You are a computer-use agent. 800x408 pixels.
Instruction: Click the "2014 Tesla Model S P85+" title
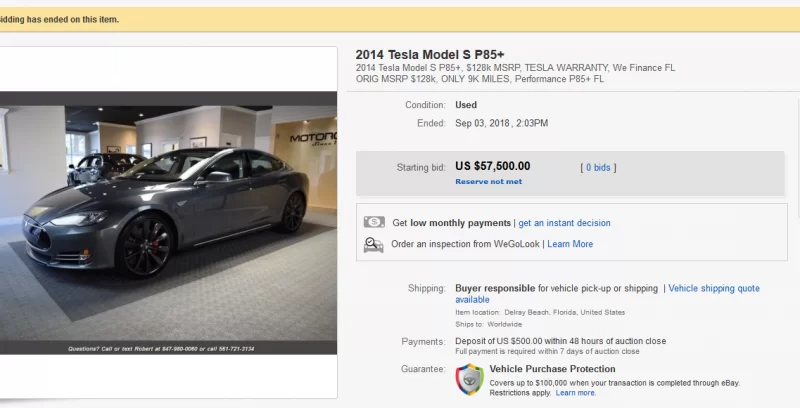(428, 54)
